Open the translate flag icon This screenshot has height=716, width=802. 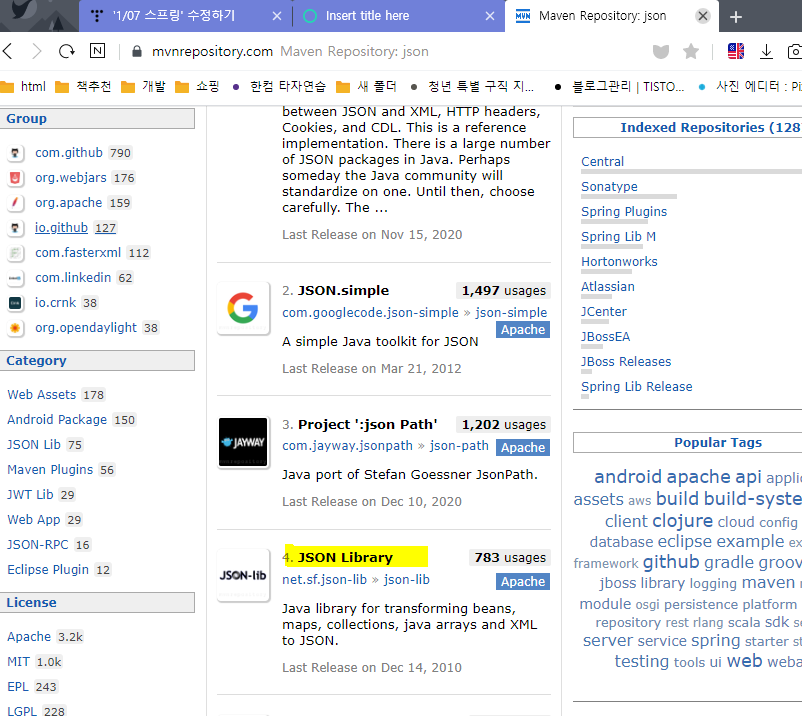[736, 51]
